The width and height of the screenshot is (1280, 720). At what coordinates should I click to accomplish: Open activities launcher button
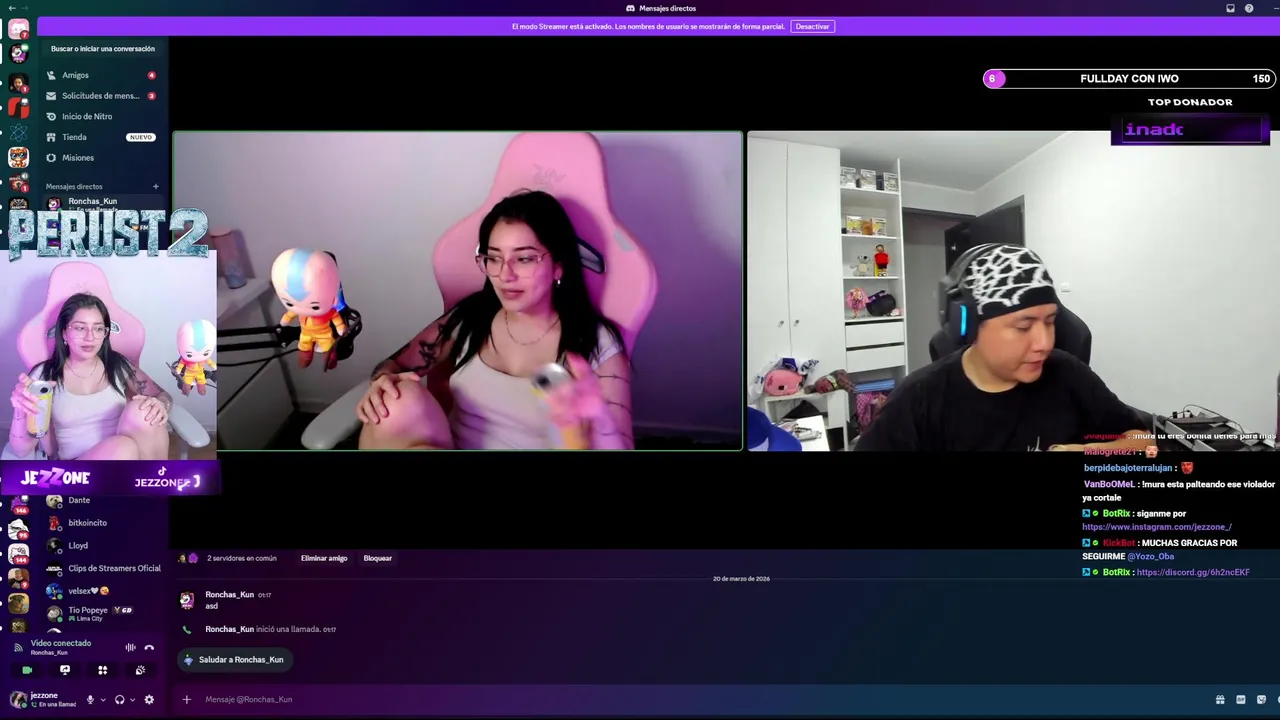click(102, 670)
